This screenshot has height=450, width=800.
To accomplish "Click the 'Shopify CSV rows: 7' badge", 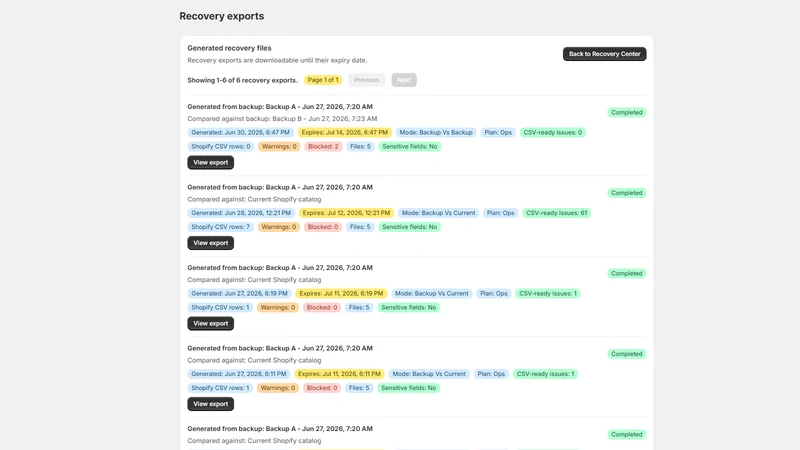I will click(220, 227).
